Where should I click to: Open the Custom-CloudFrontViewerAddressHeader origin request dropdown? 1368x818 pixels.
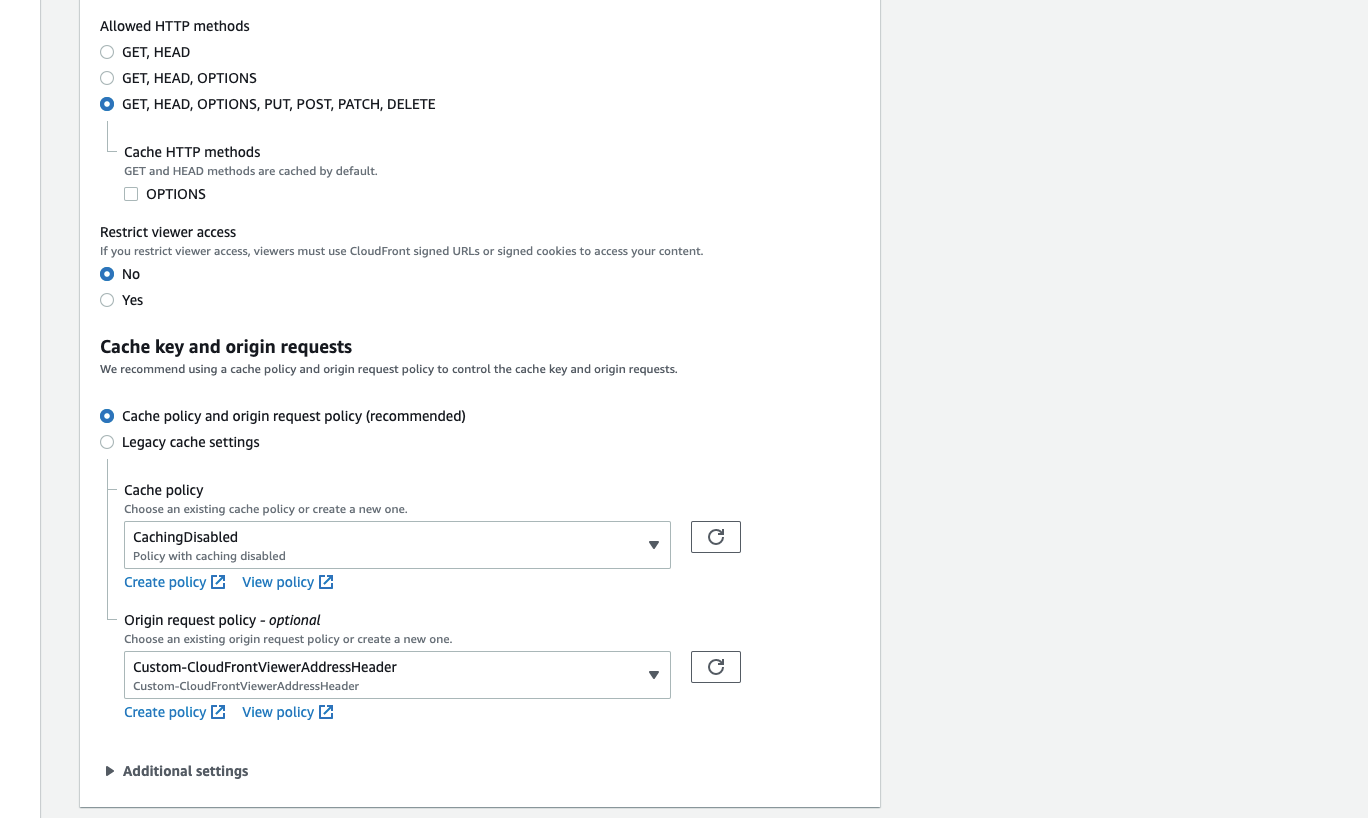coord(397,675)
